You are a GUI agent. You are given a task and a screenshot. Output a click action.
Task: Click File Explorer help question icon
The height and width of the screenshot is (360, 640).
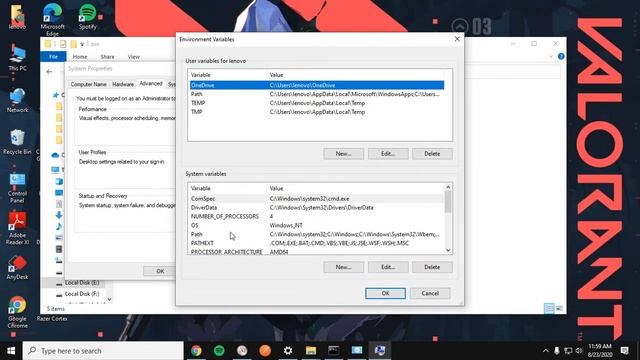561,56
